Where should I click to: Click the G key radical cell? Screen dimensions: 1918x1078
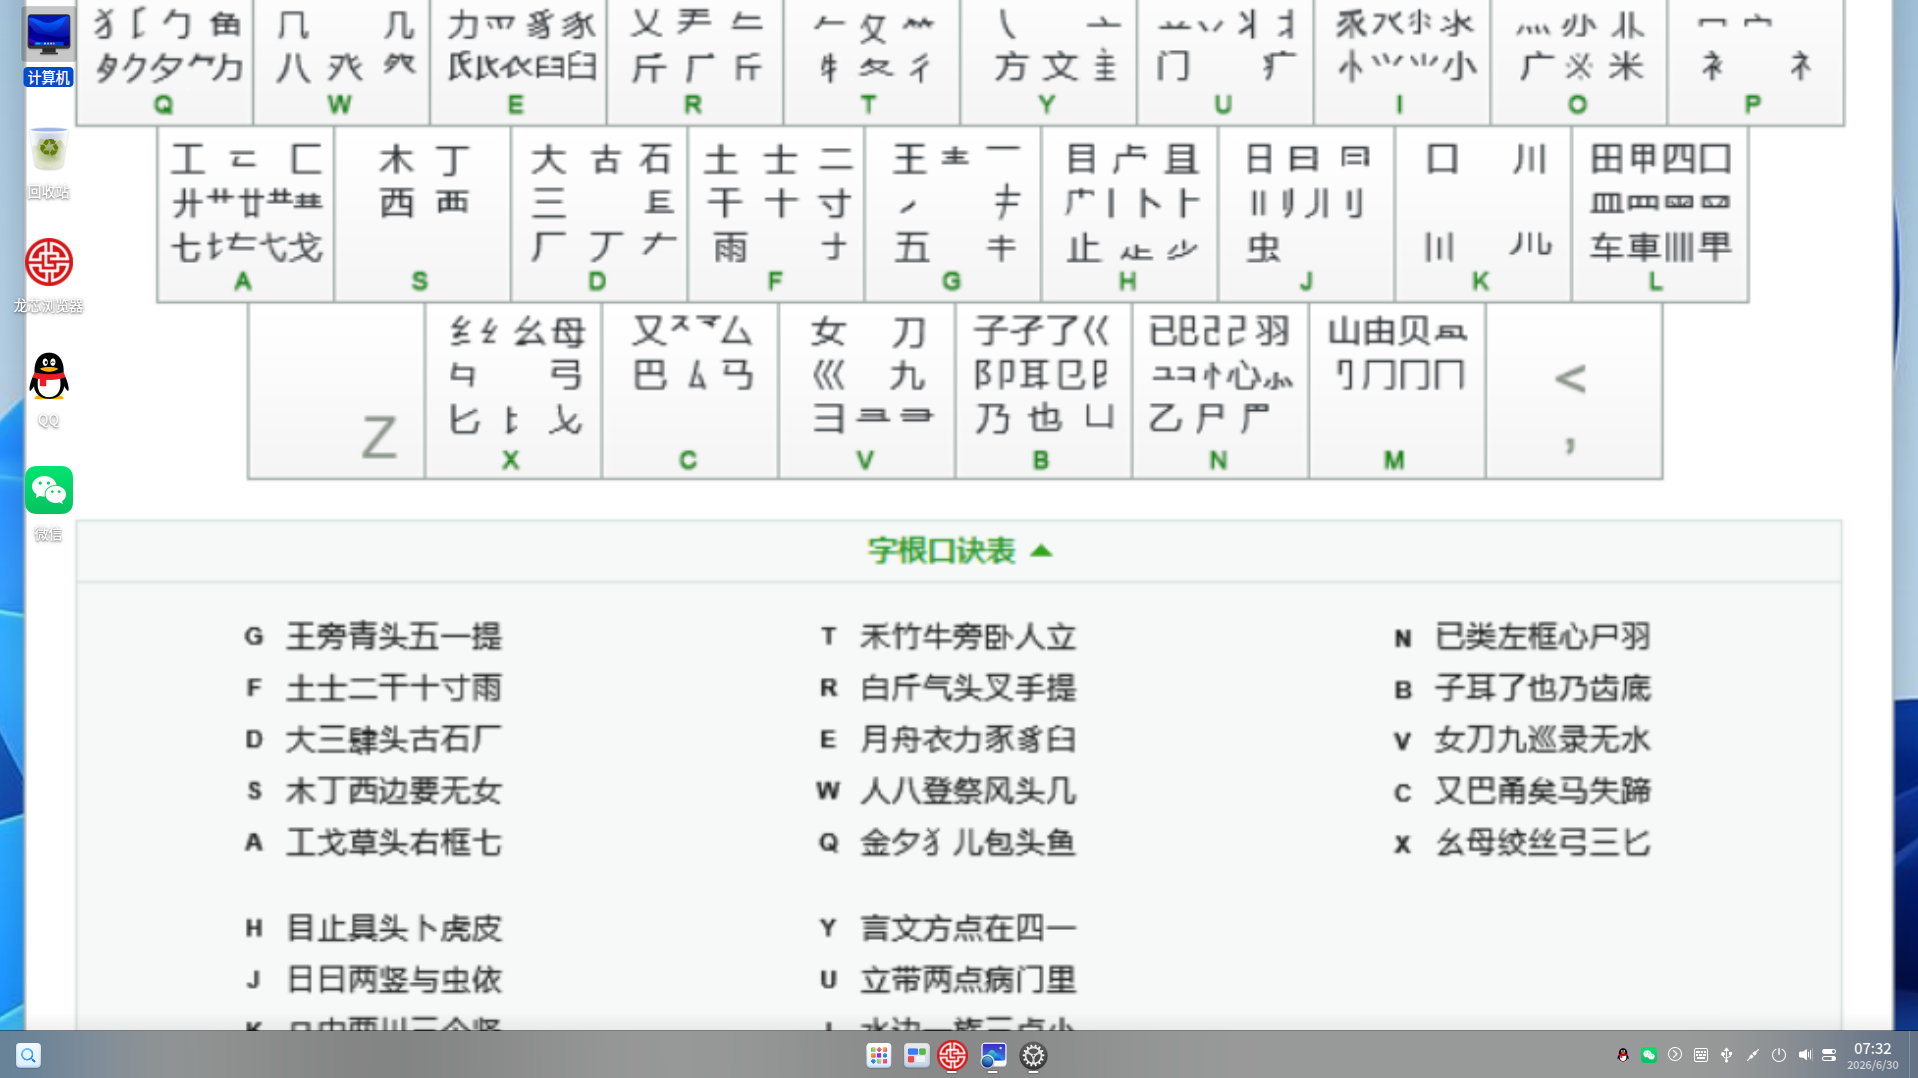click(953, 214)
